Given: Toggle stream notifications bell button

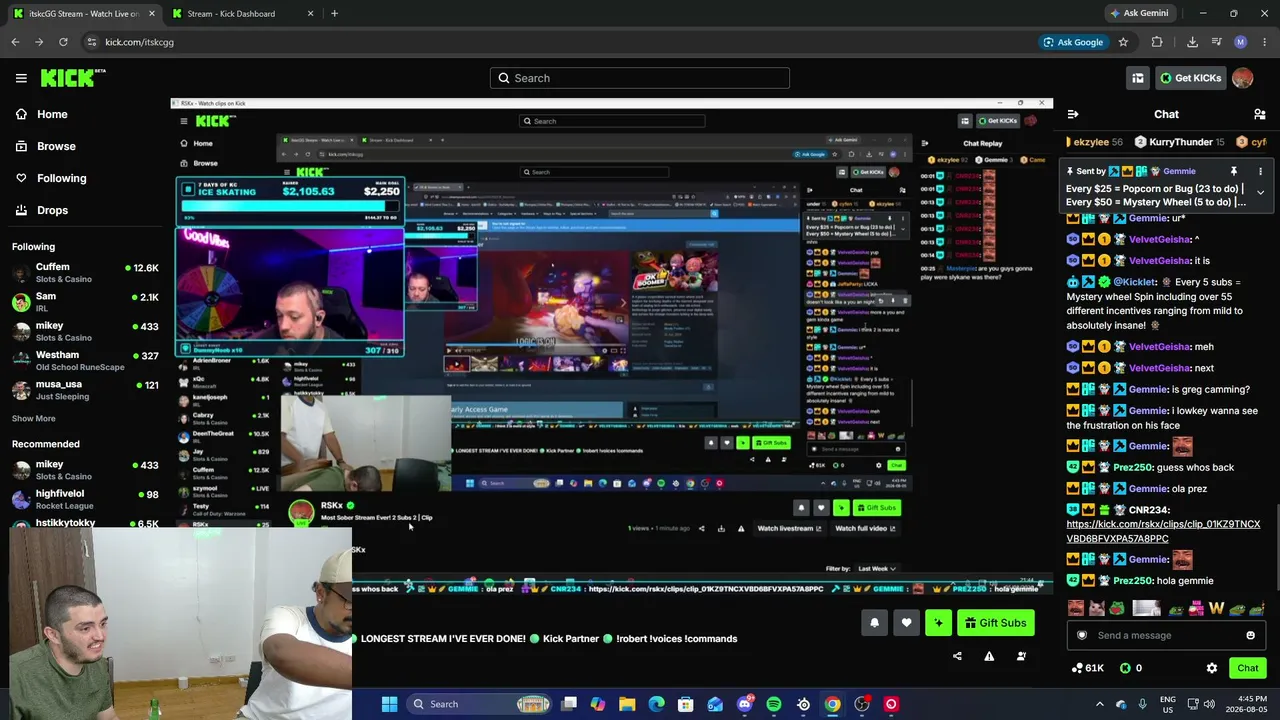Looking at the screenshot, I should click(x=874, y=623).
